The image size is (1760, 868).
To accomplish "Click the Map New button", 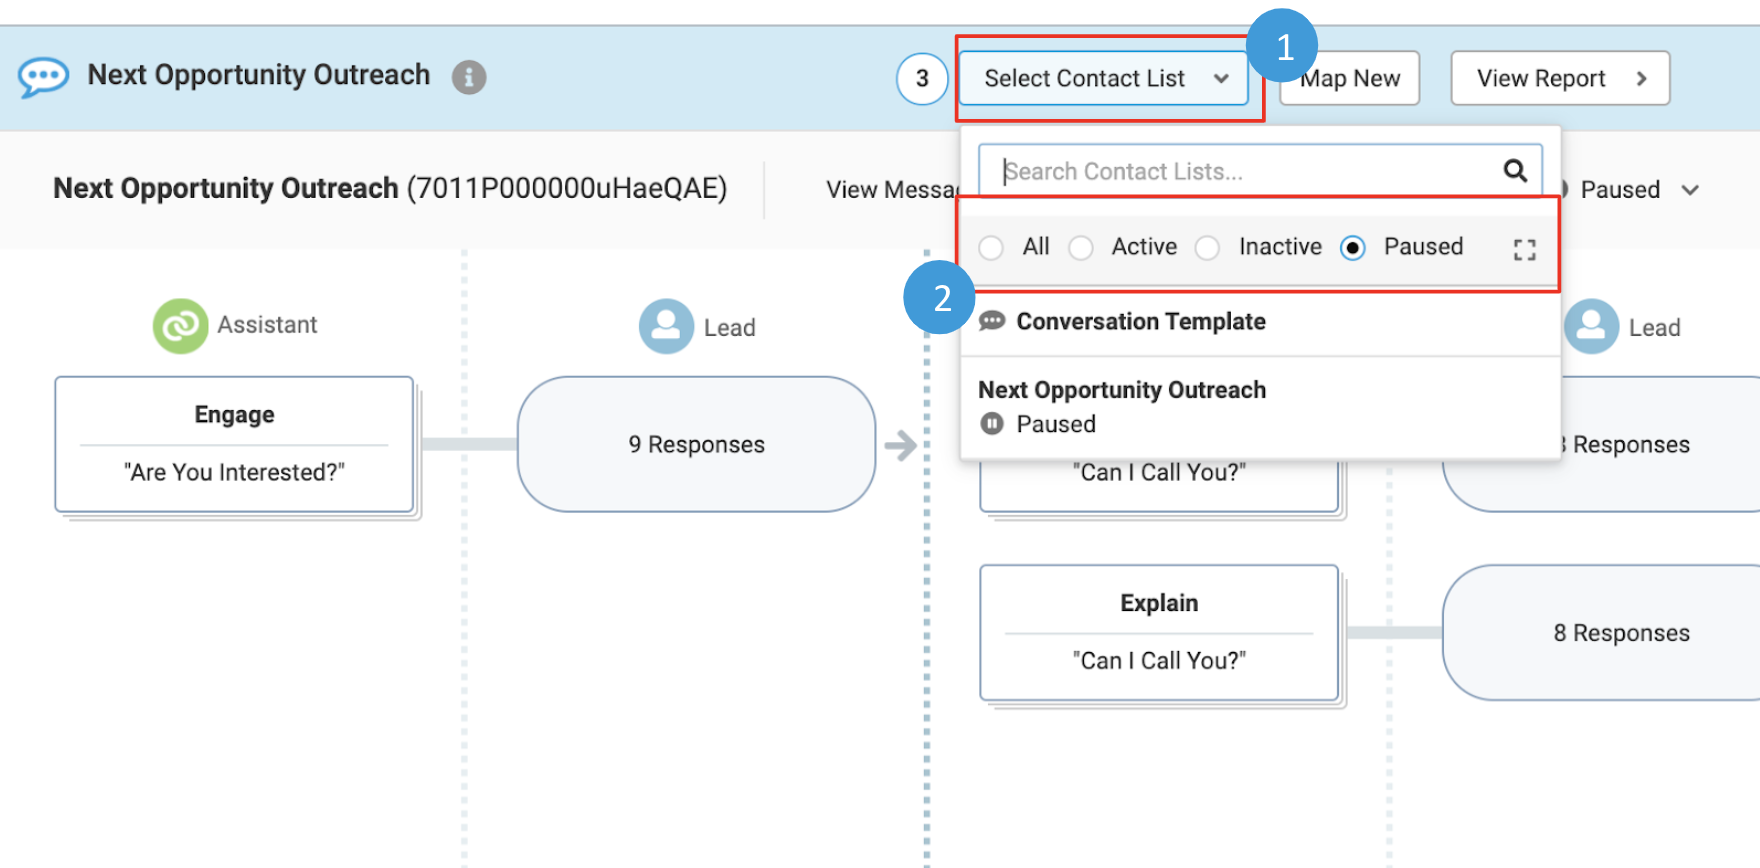I will (1350, 78).
